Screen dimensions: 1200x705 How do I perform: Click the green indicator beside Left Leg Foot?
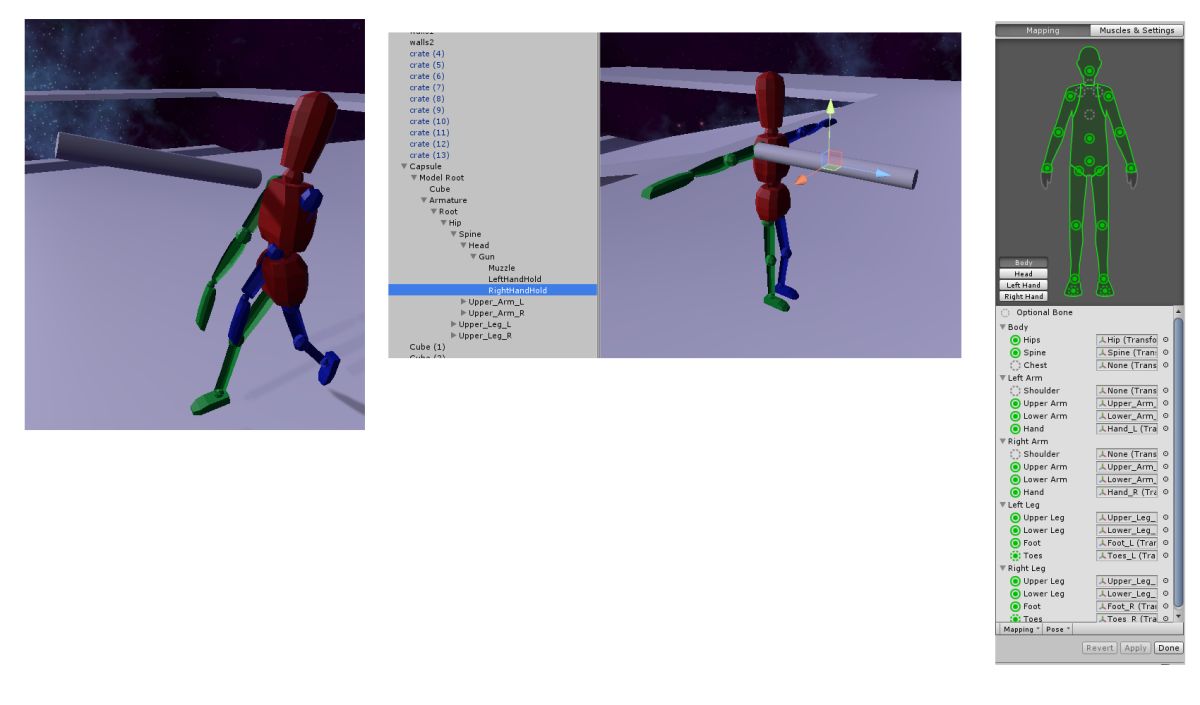coord(1015,543)
